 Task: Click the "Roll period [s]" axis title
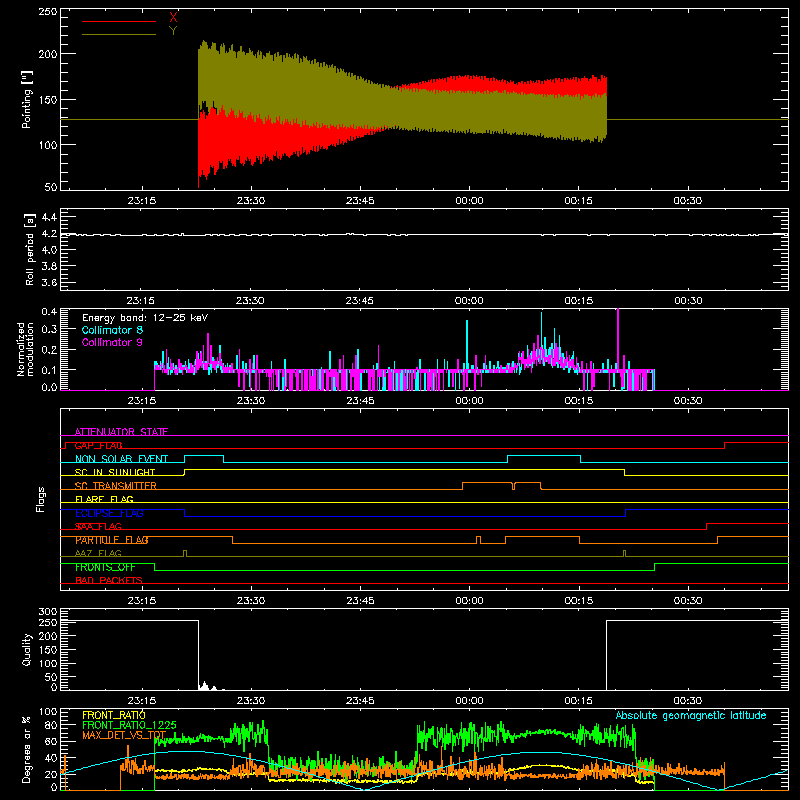(30, 249)
